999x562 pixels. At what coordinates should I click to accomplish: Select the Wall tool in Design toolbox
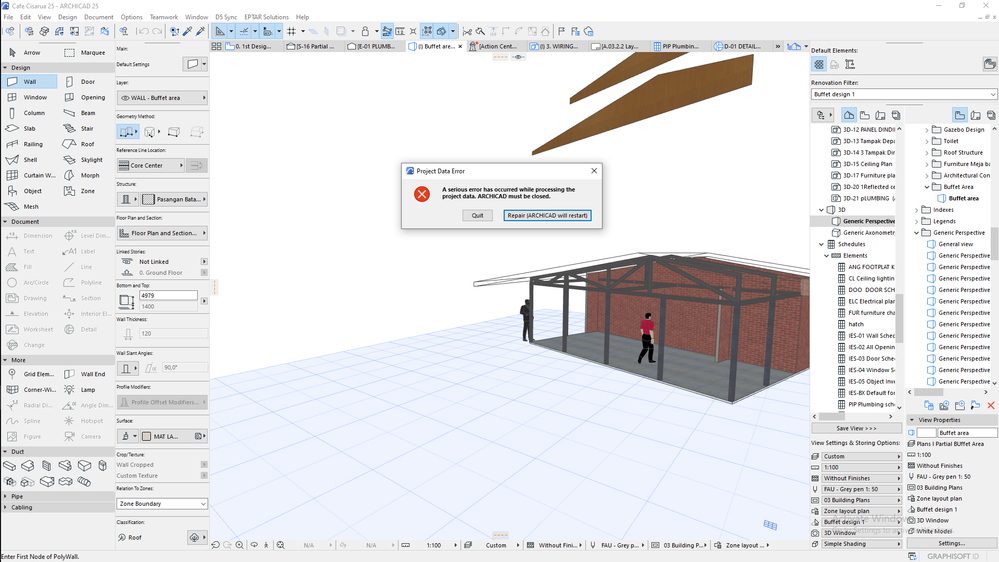30,82
